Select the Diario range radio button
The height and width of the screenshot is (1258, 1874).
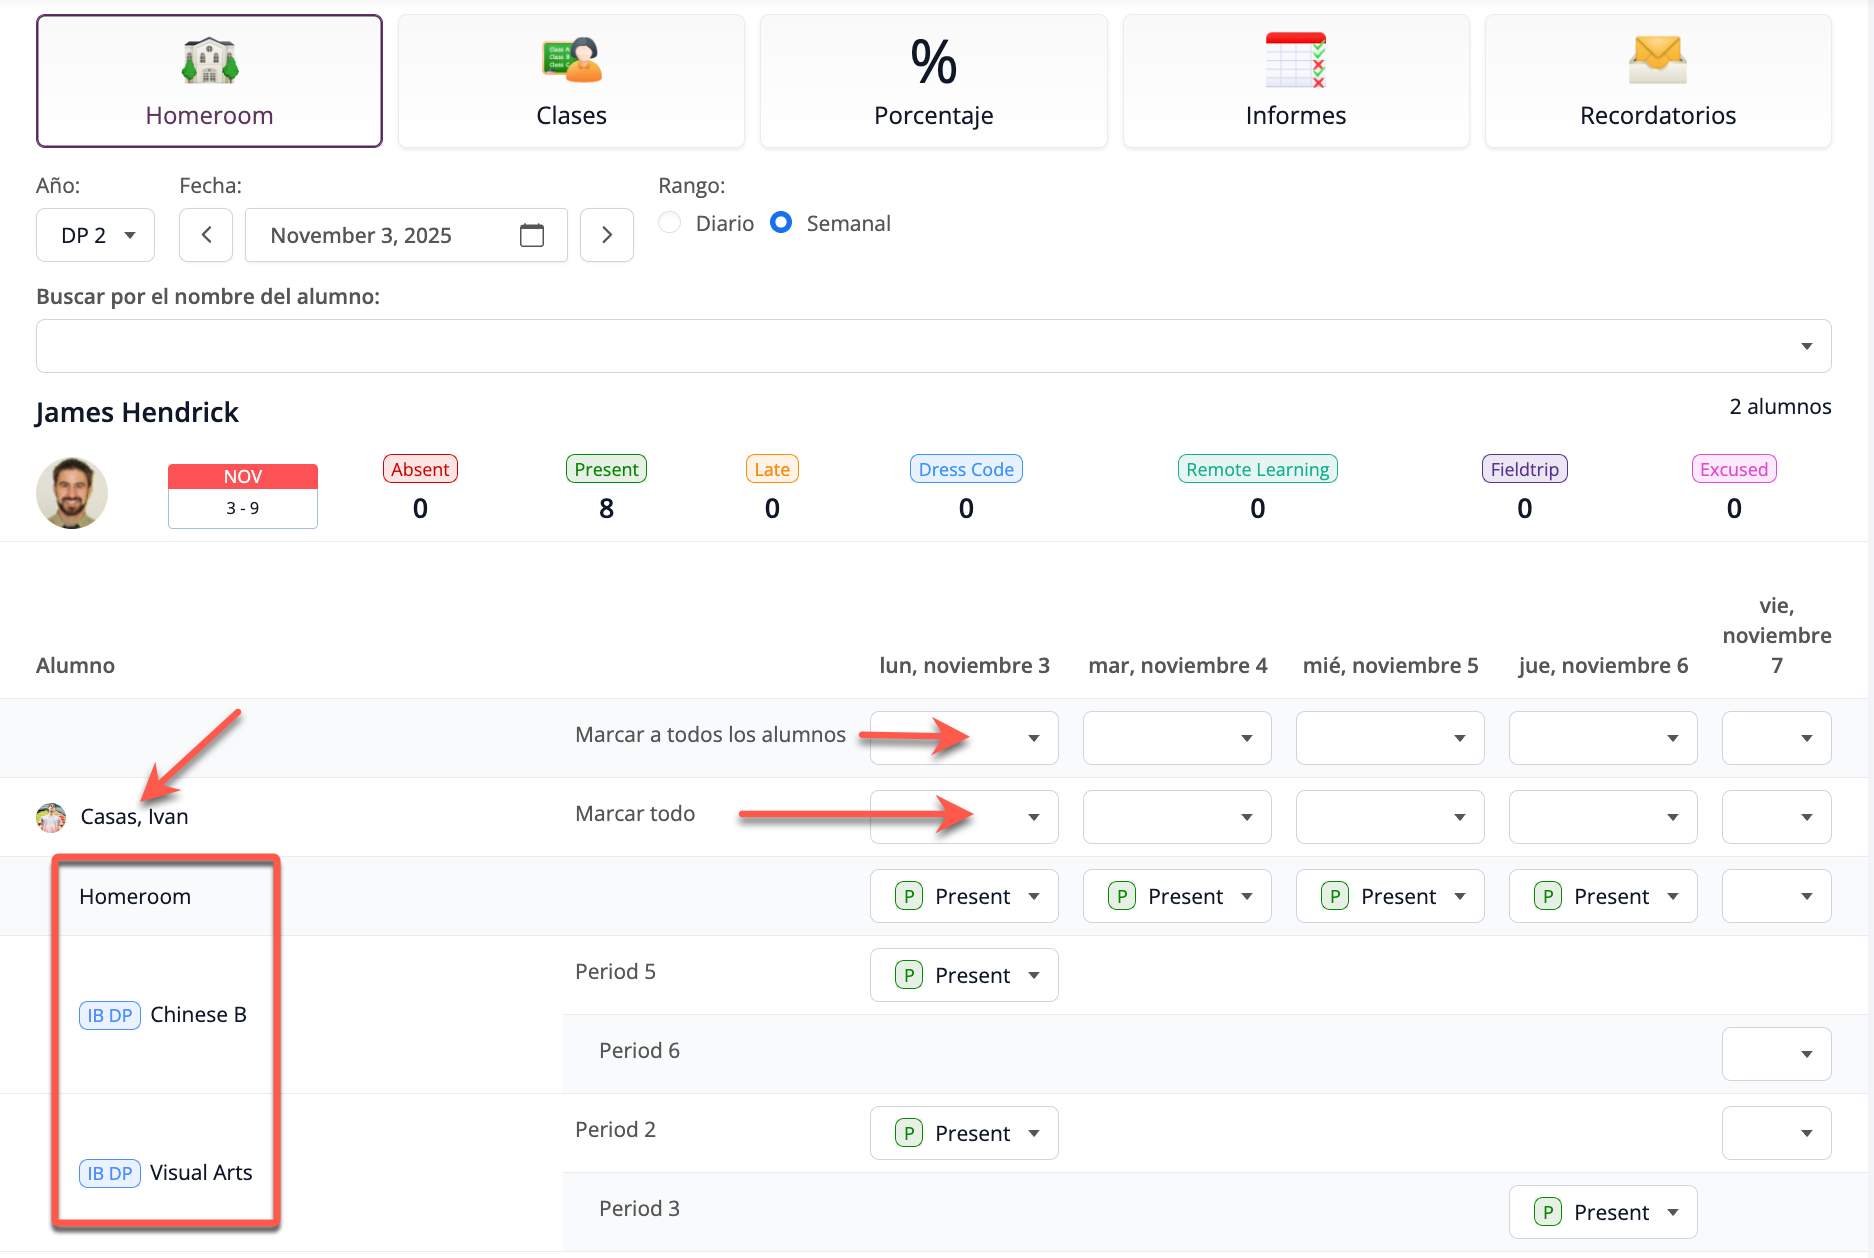670,223
